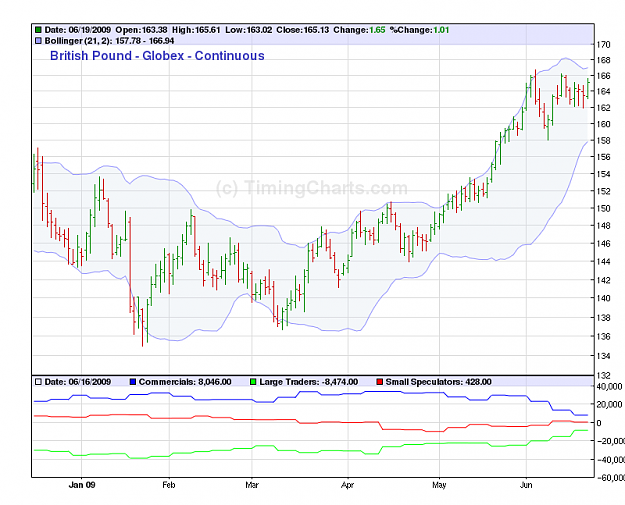Image resolution: width=625 pixels, height=505 pixels.
Task: Click the 40,000 axis label in lower panel
Action: 609,387
